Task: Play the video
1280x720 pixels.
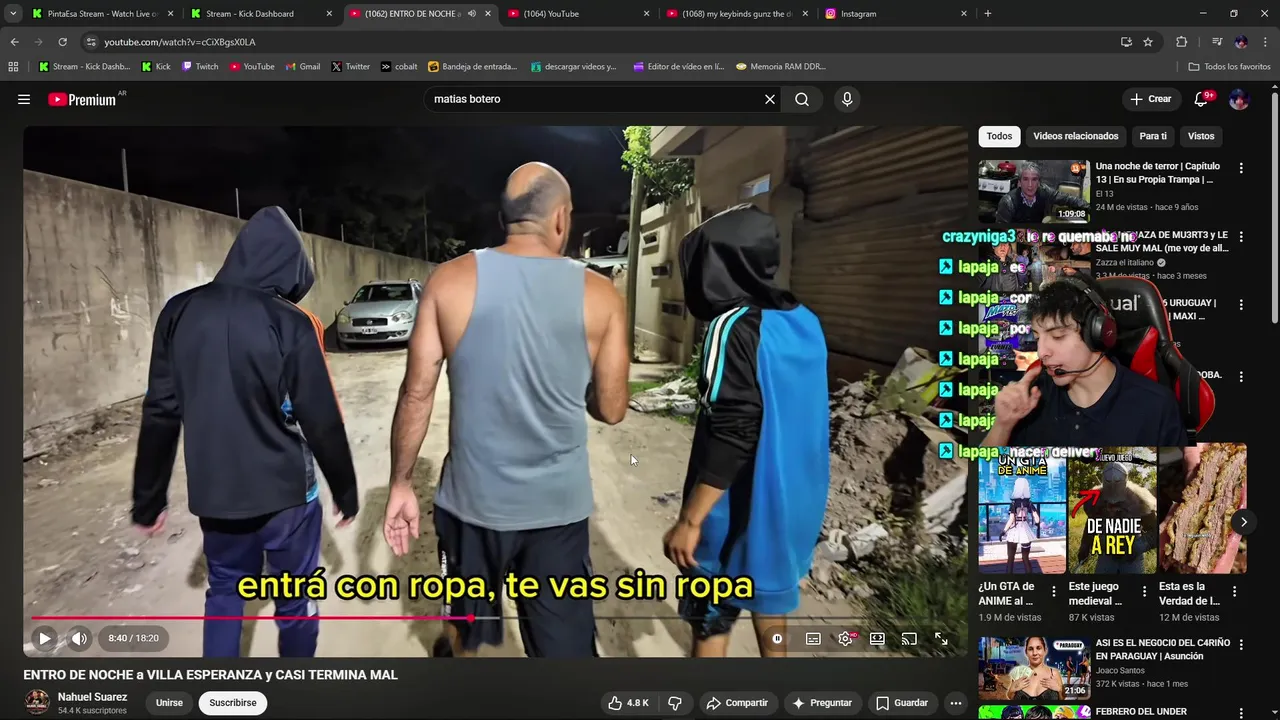Action: (x=45, y=638)
